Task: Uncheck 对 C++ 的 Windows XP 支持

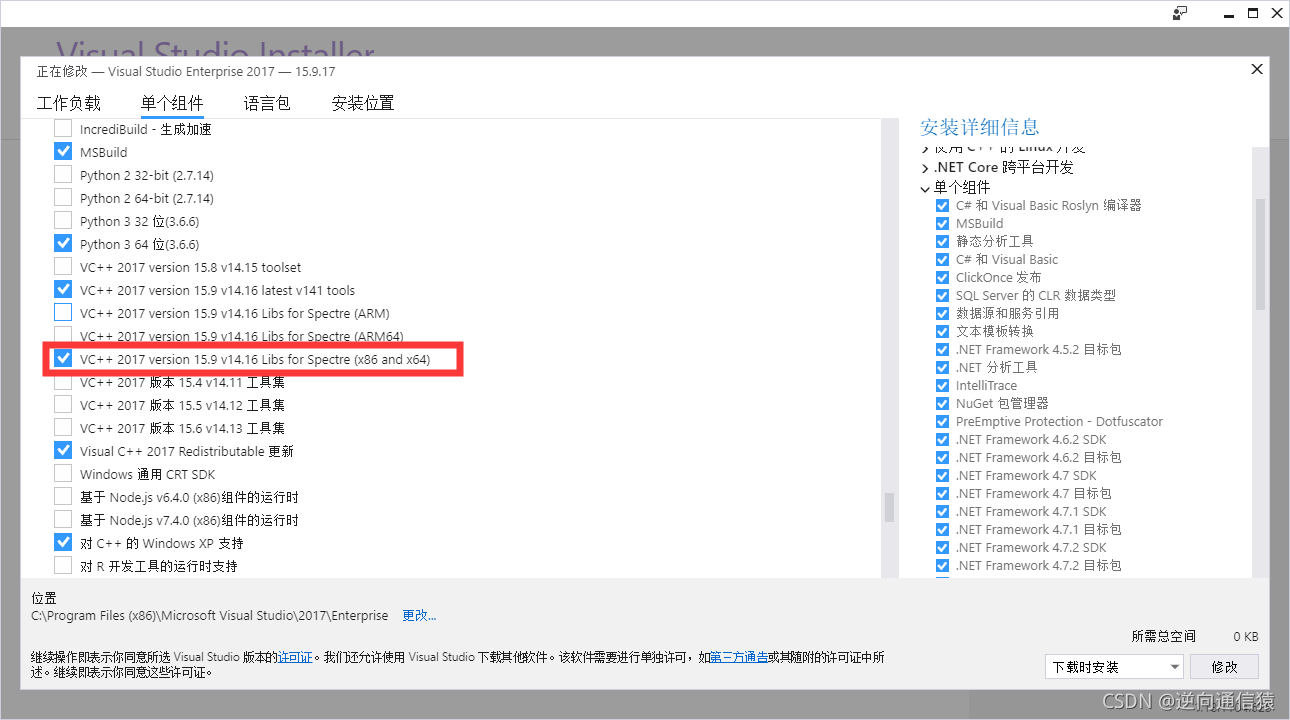Action: [x=63, y=543]
